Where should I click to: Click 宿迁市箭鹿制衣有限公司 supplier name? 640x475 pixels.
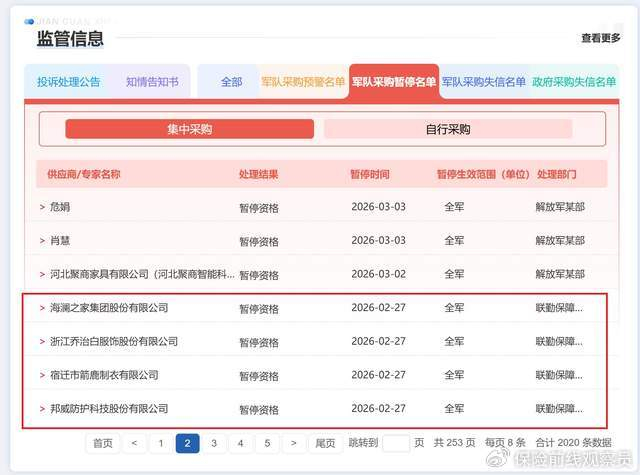[104, 375]
